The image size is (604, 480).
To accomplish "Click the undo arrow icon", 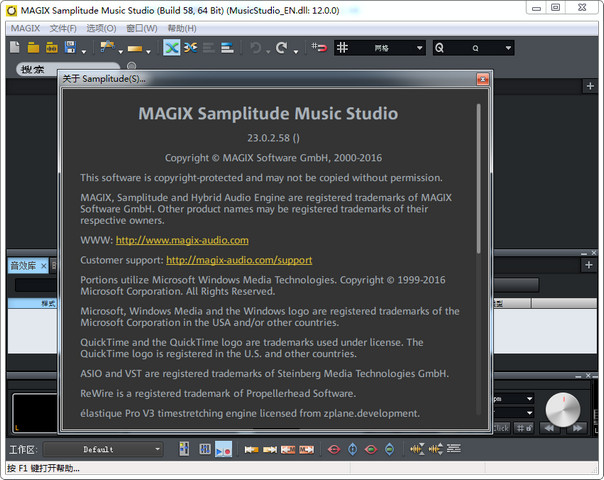I will pyautogui.click(x=256, y=48).
